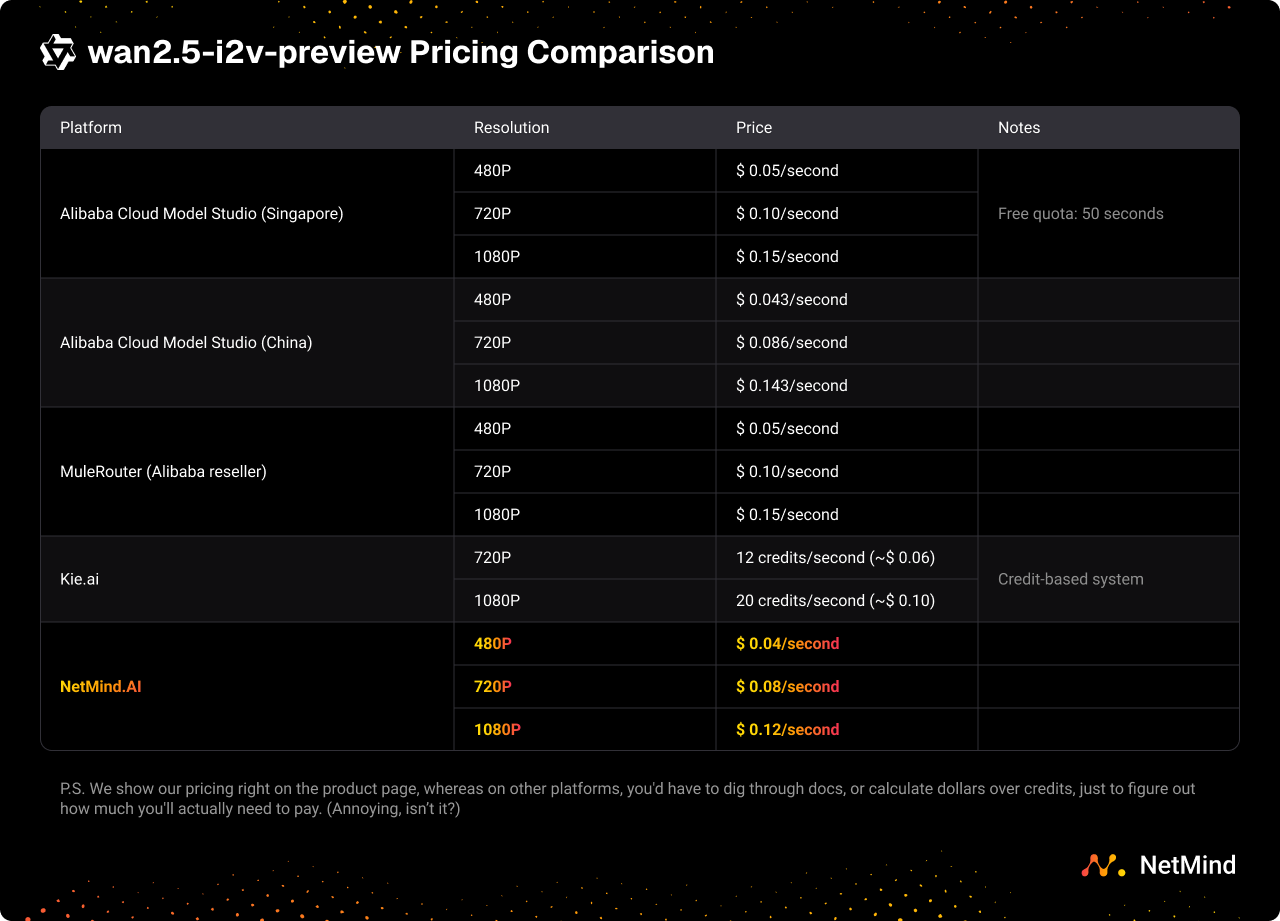Select Alibaba Cloud Model Studio (China) cell

186,343
